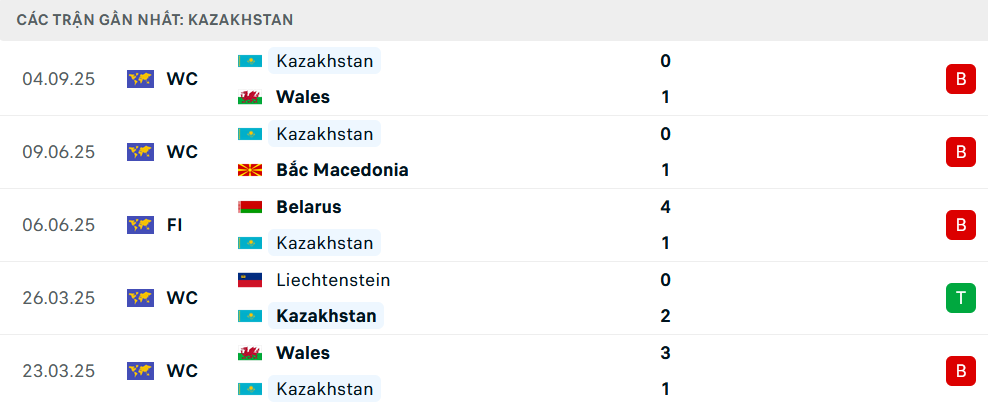988x406 pixels.
Task: Click the competition icon beside the FI label
Action: point(140,225)
